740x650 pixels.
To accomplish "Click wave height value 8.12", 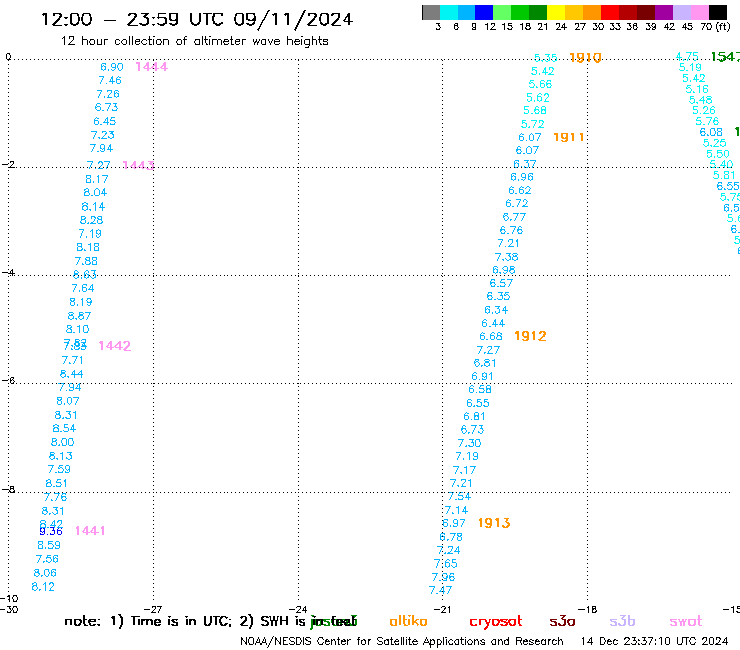I will tap(43, 587).
